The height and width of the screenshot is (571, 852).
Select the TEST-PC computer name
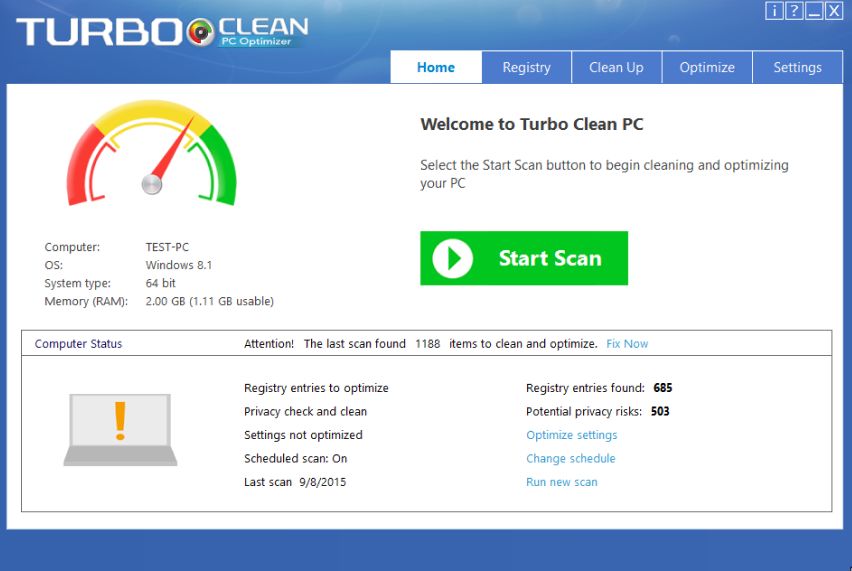(167, 247)
